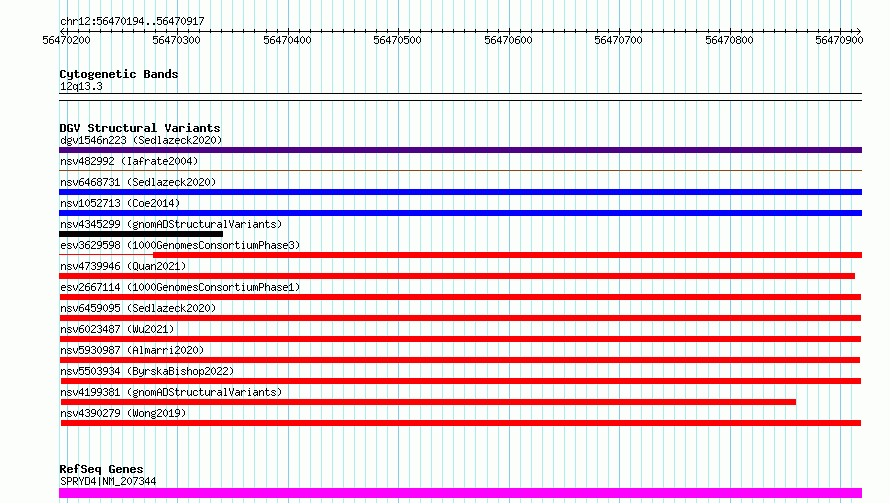Click the blue nsv1052713 variant bar

tap(460, 213)
